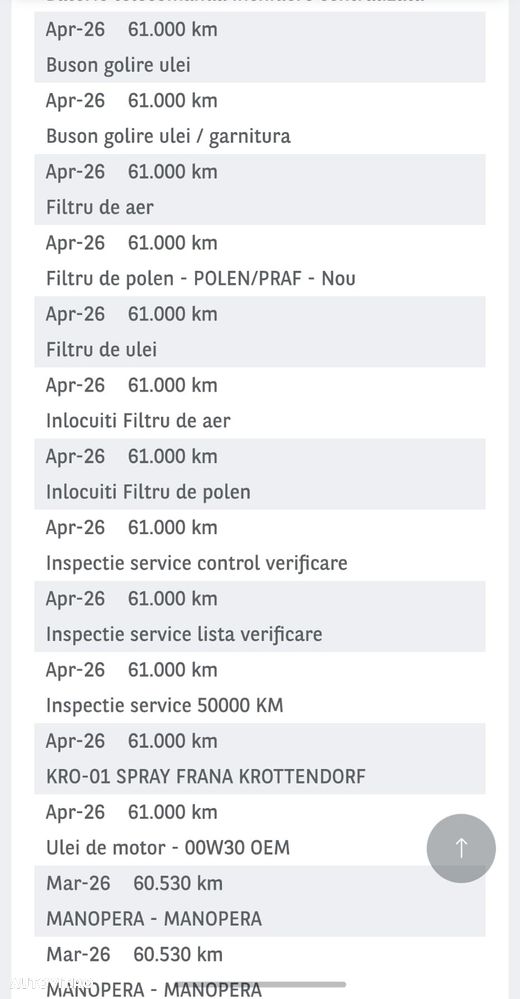Image resolution: width=520 pixels, height=999 pixels.
Task: Tap the 60.530 km mileage above first MANOPERA
Action: 178,883
